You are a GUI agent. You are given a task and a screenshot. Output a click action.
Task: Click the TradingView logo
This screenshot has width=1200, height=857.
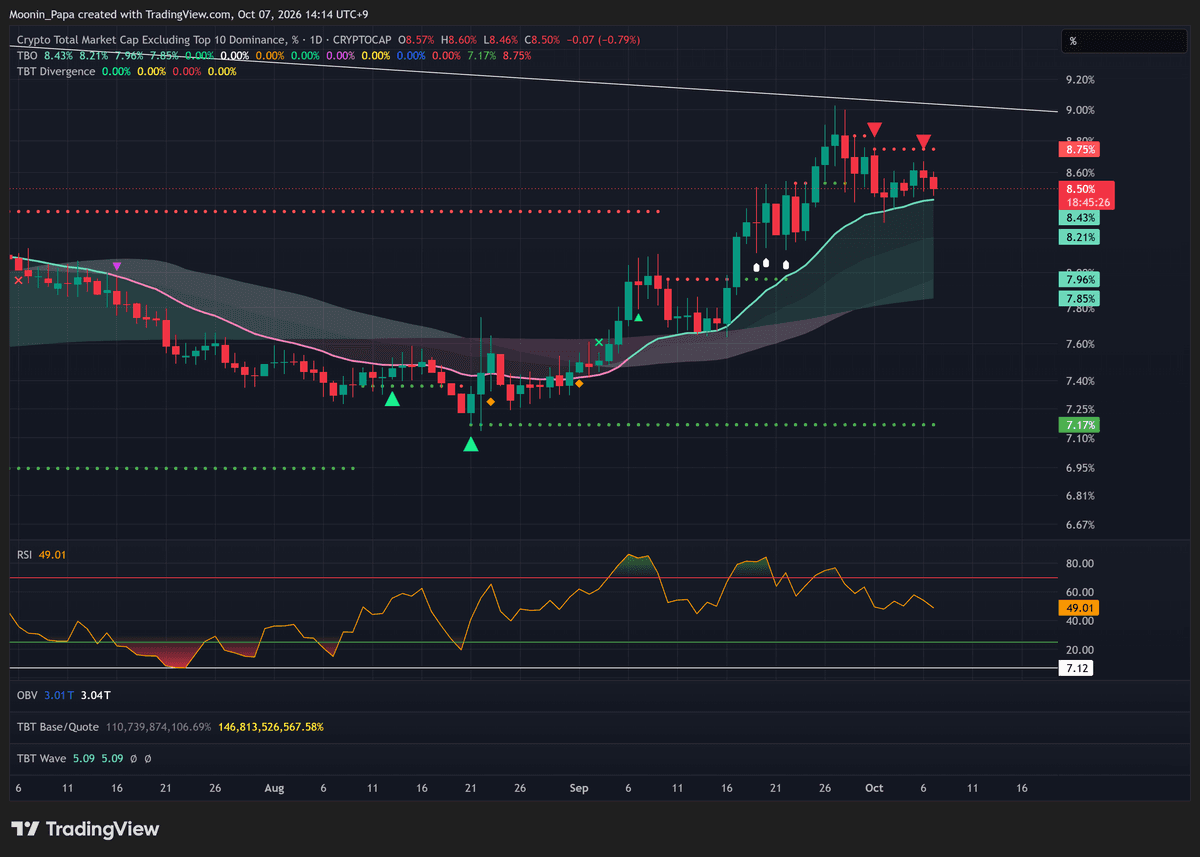pos(85,829)
